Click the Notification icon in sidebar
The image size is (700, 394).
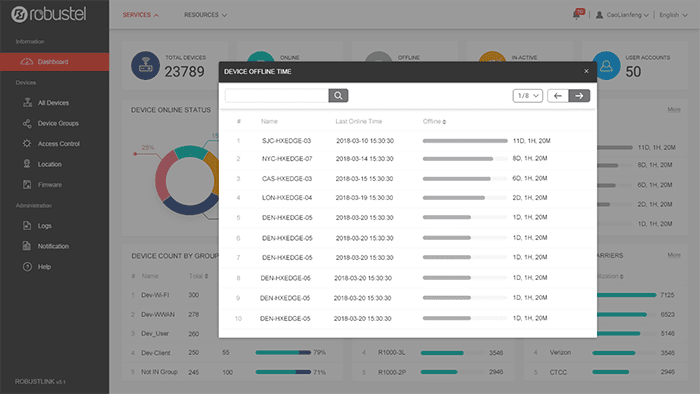pos(27,246)
